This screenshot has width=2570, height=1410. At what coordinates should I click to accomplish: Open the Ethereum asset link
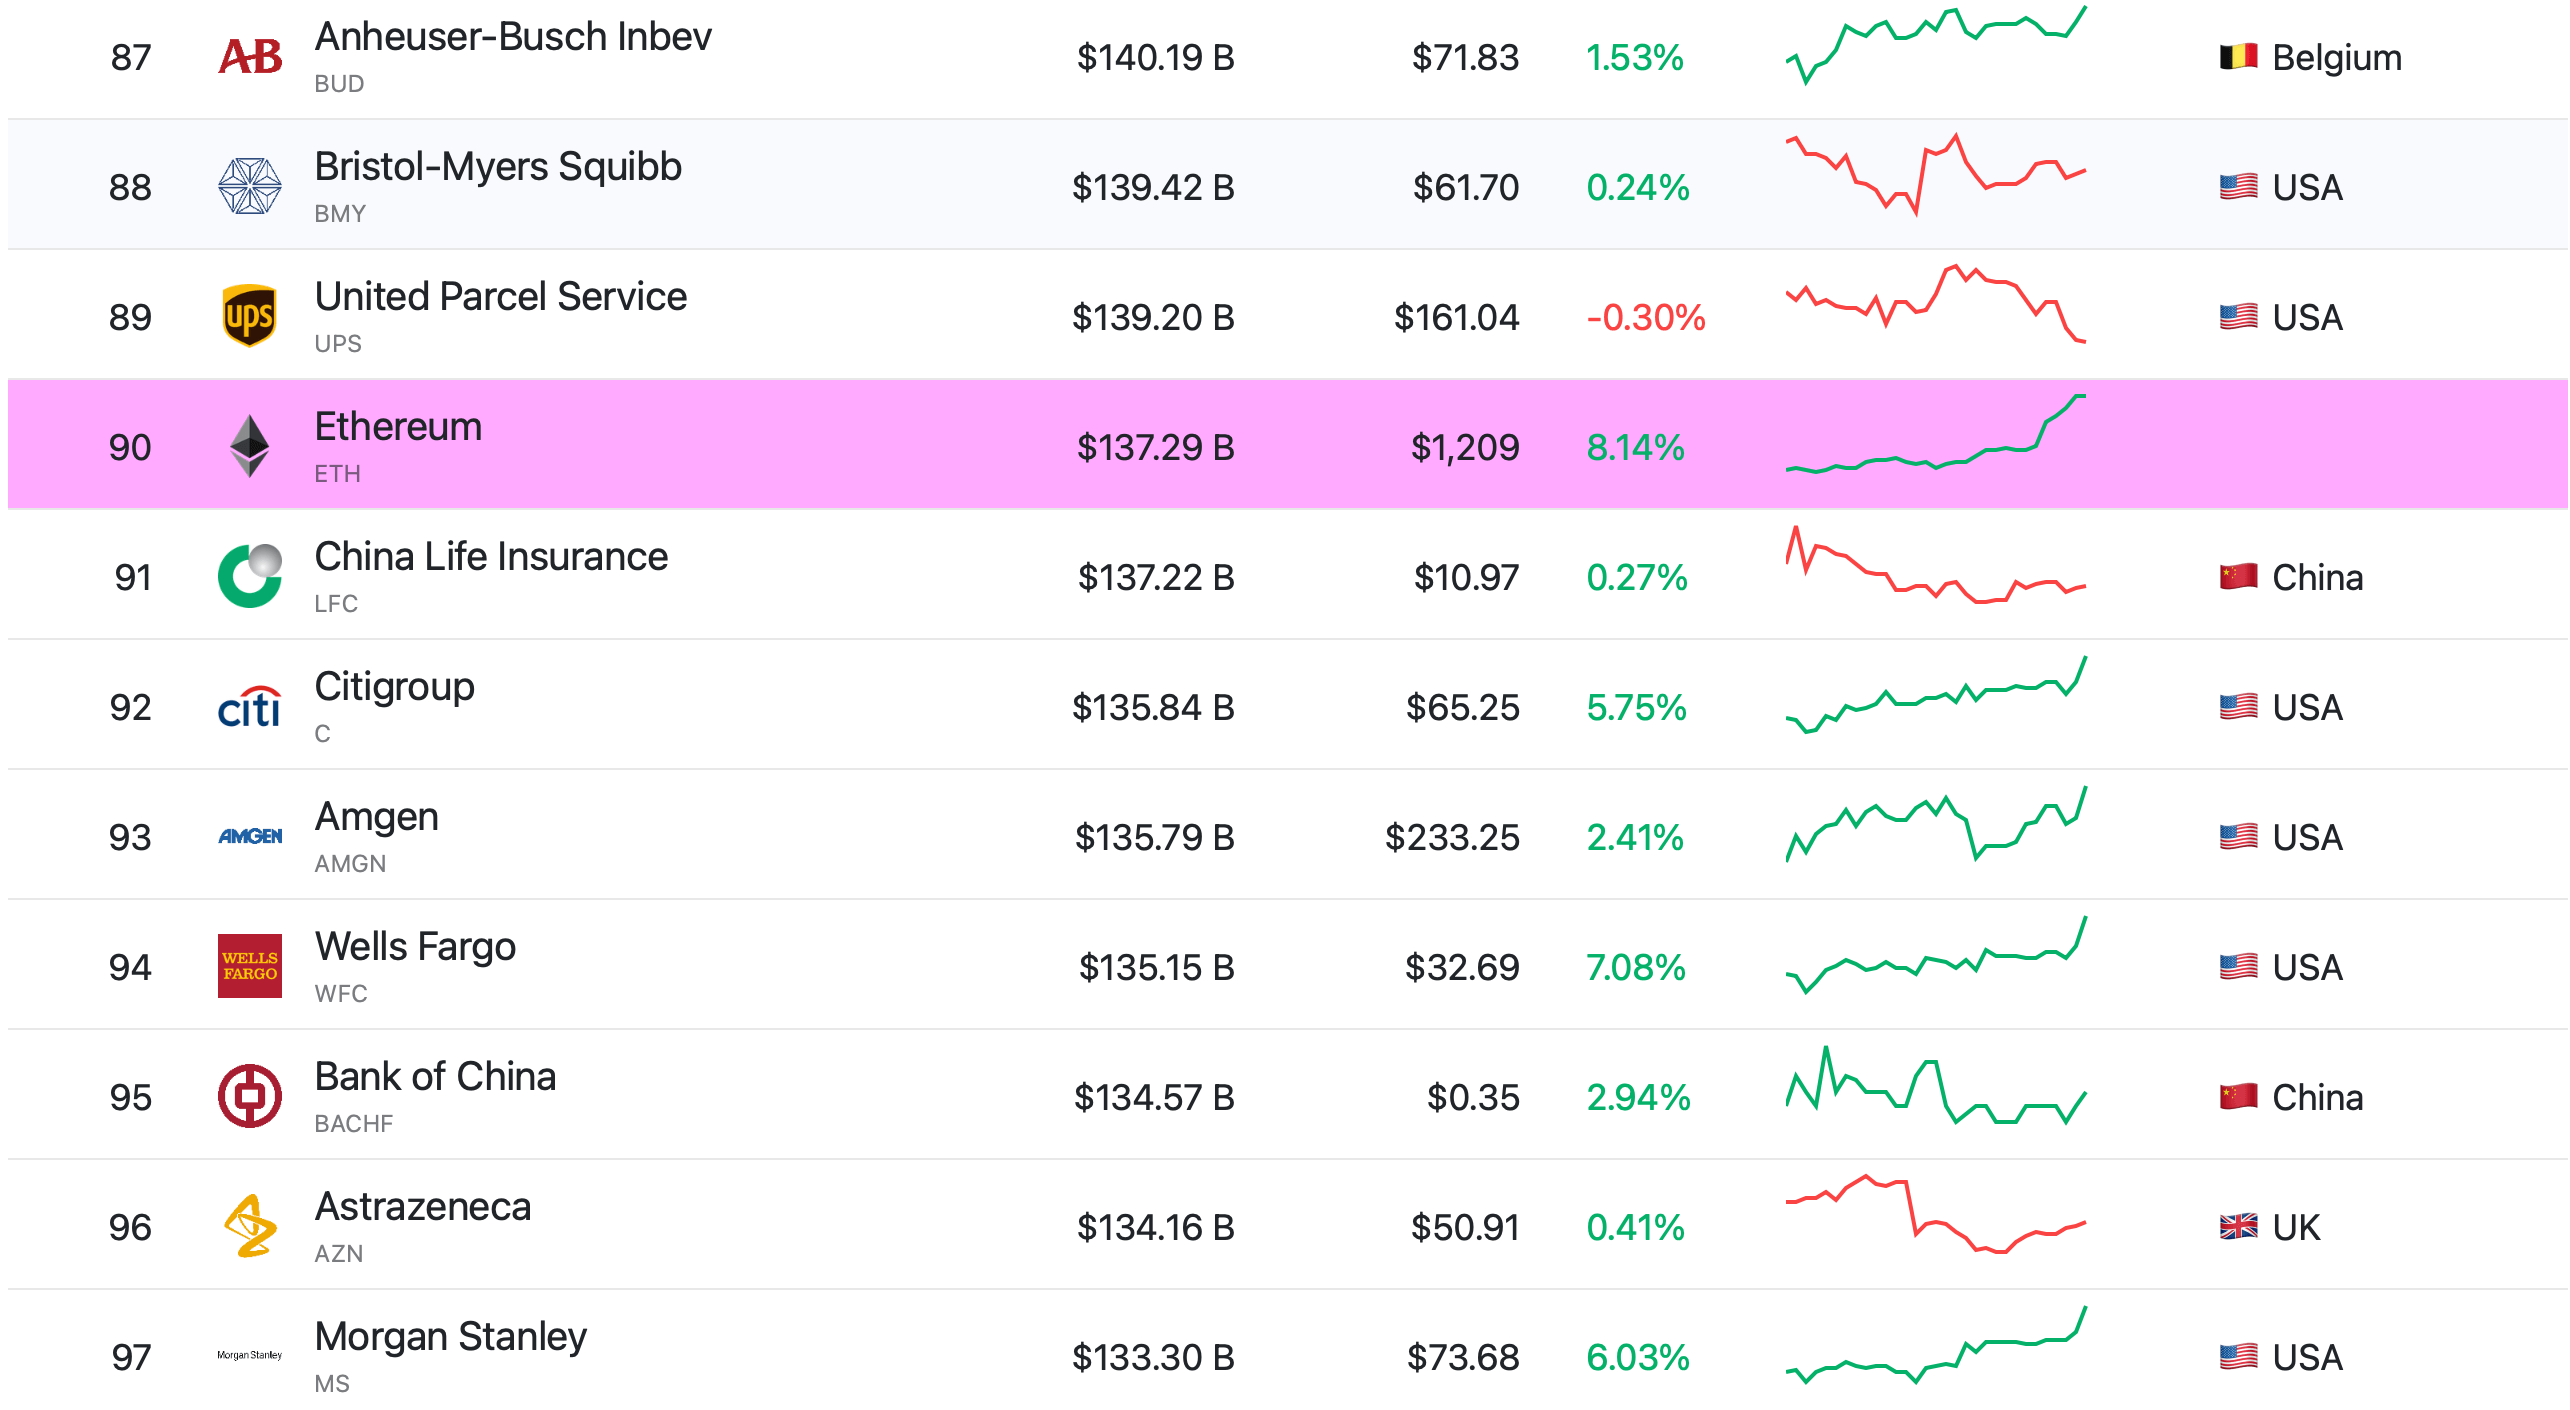click(398, 427)
